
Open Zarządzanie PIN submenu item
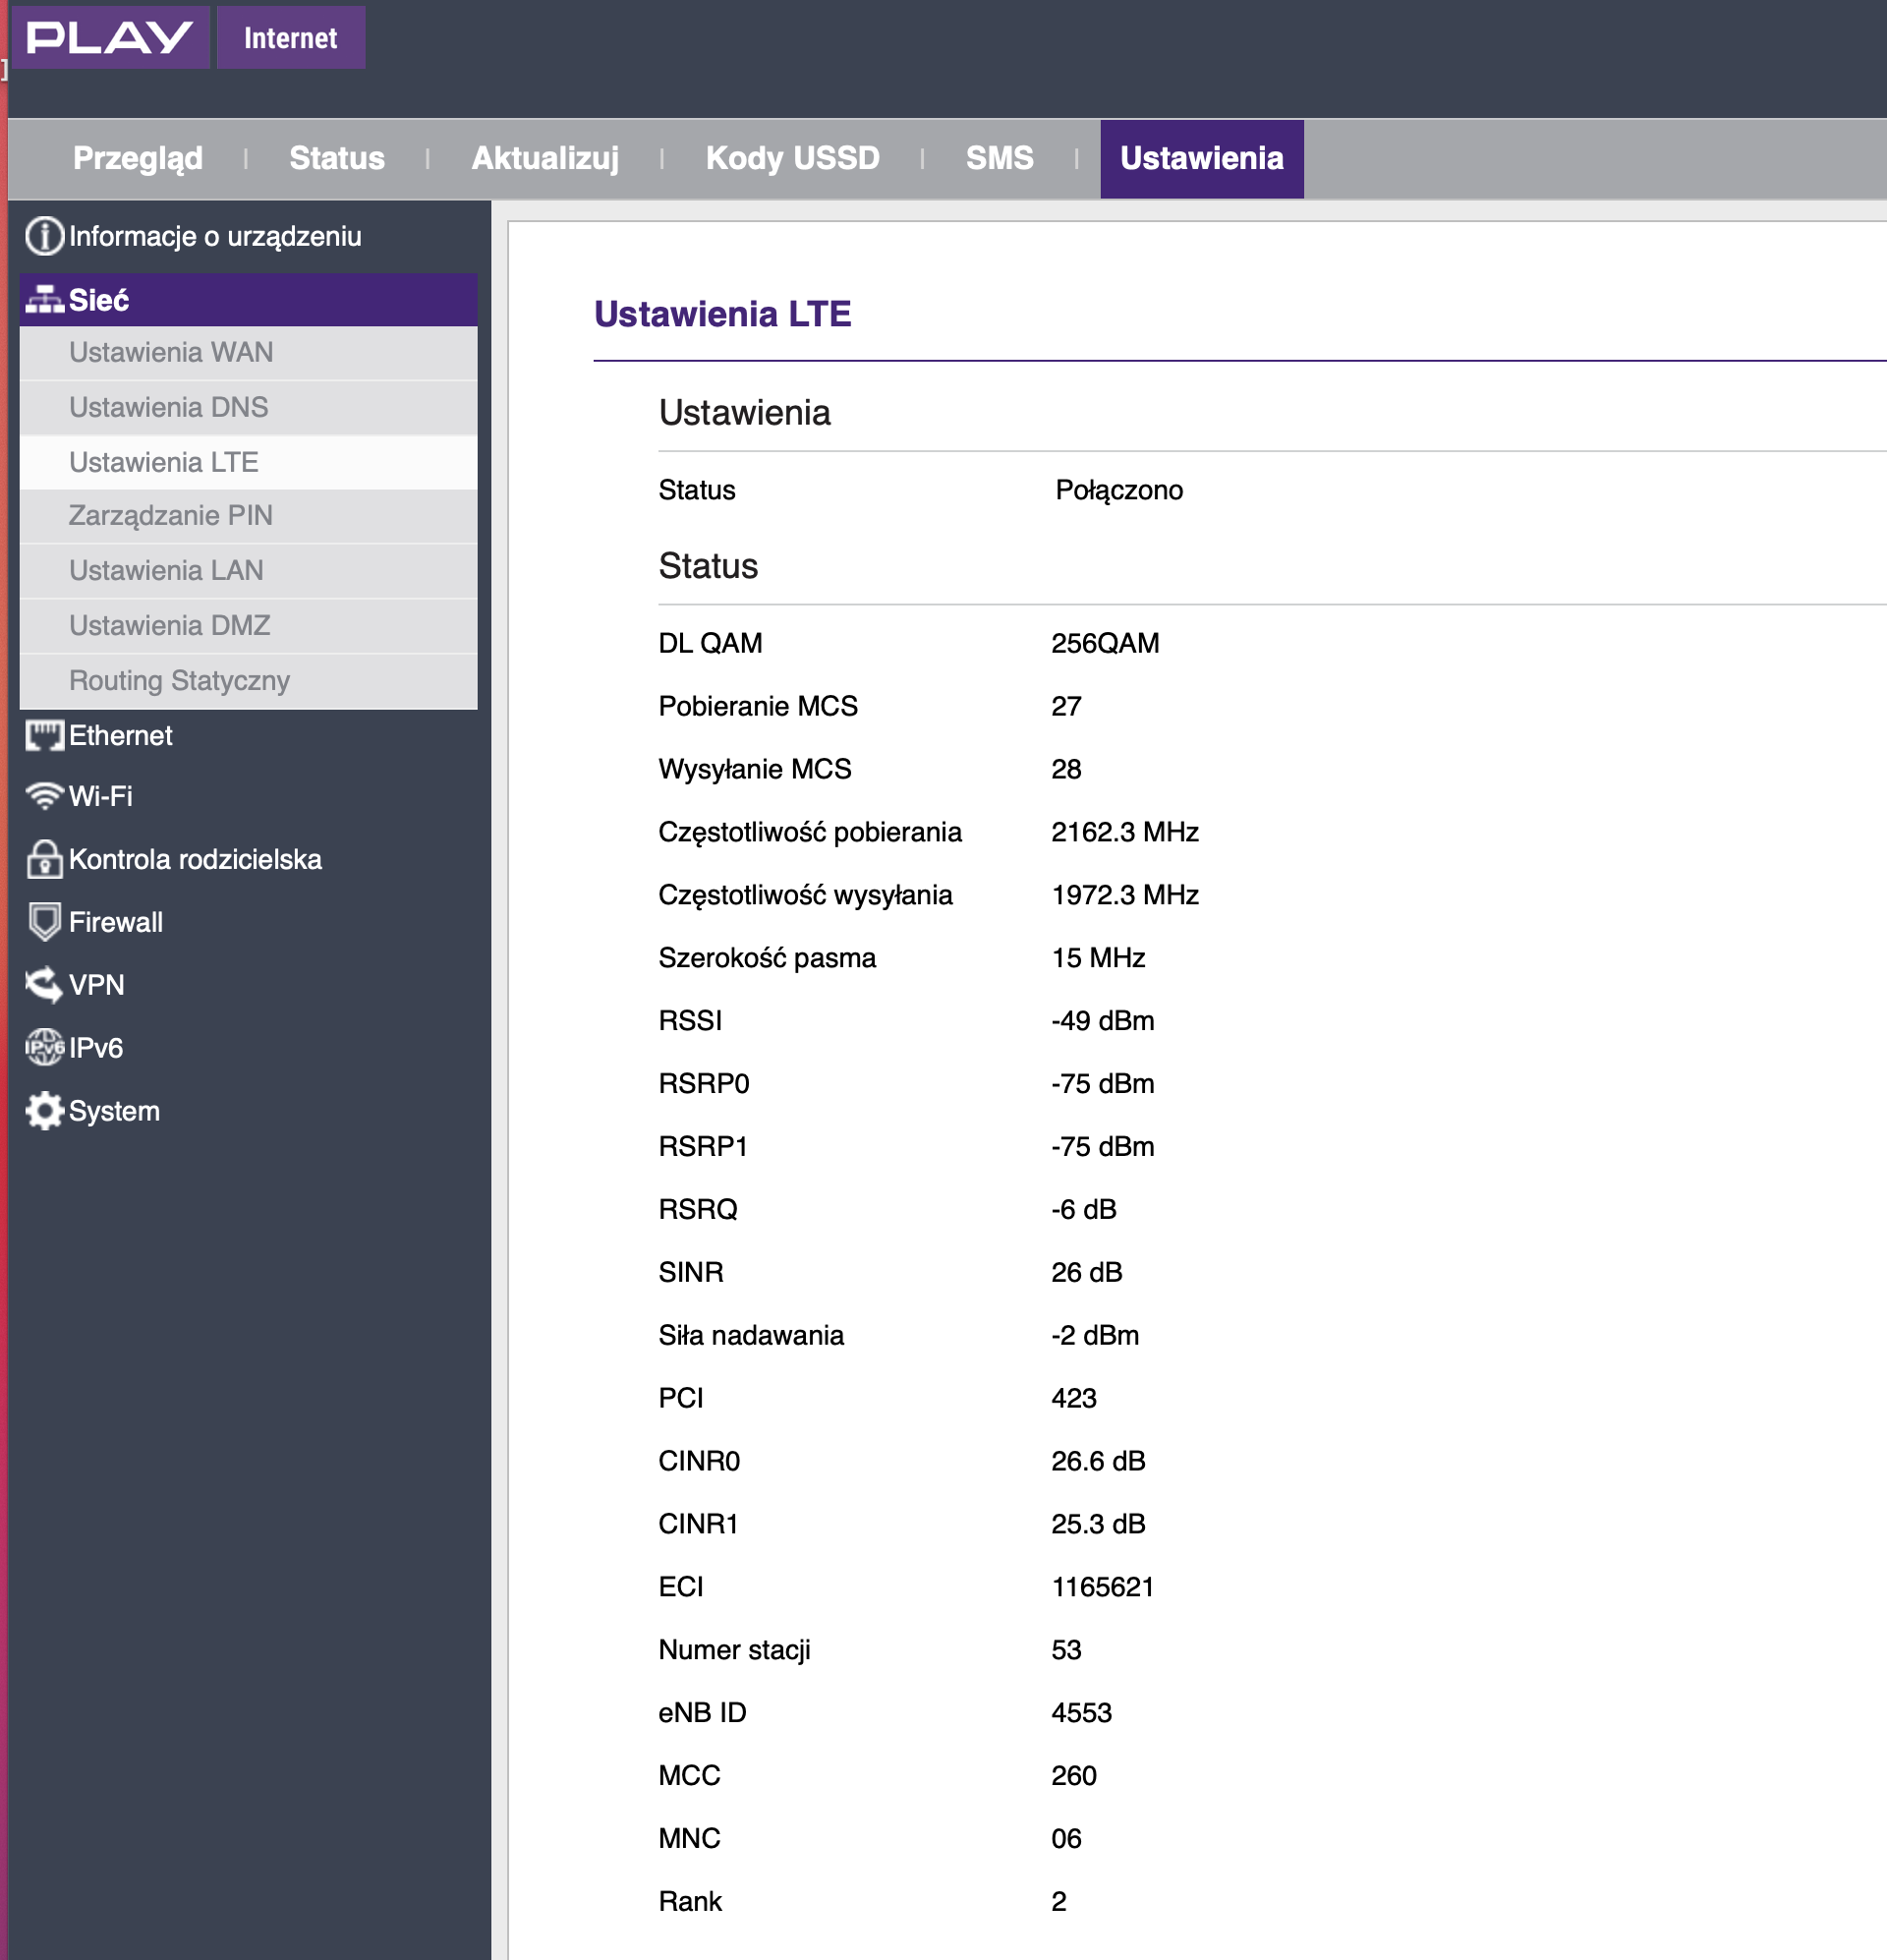[x=248, y=516]
